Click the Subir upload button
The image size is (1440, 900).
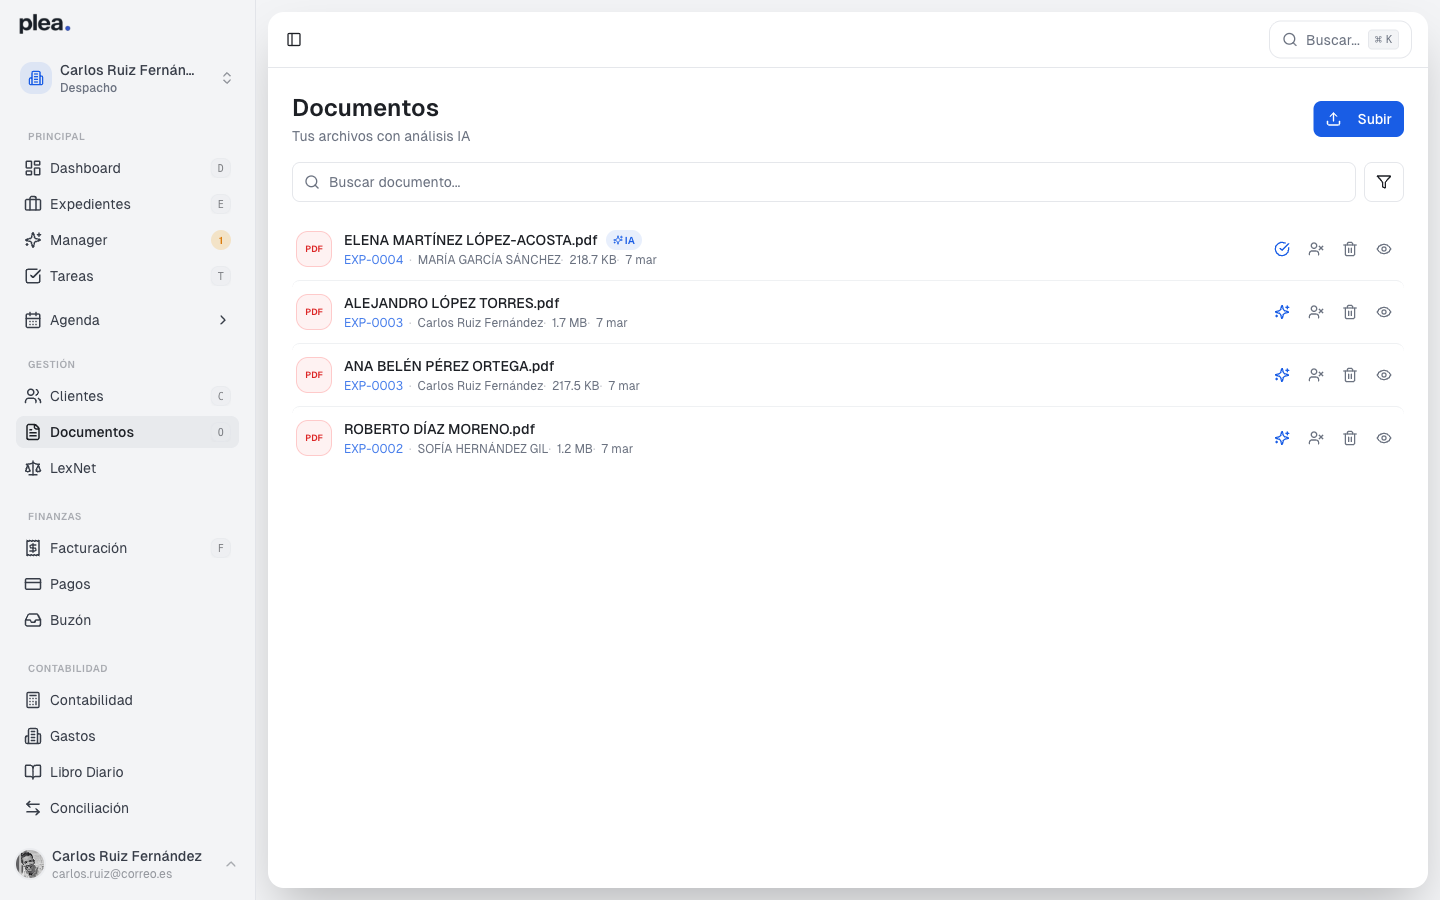pyautogui.click(x=1358, y=119)
